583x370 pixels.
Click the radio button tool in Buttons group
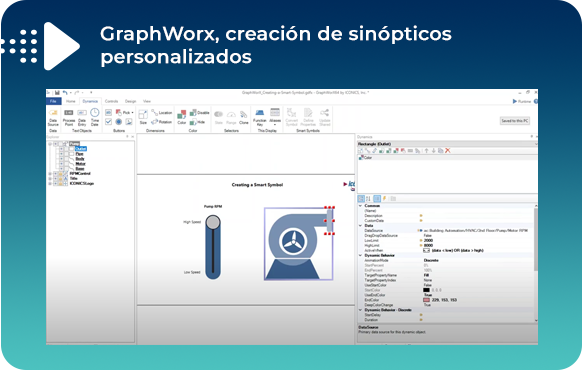tap(119, 122)
